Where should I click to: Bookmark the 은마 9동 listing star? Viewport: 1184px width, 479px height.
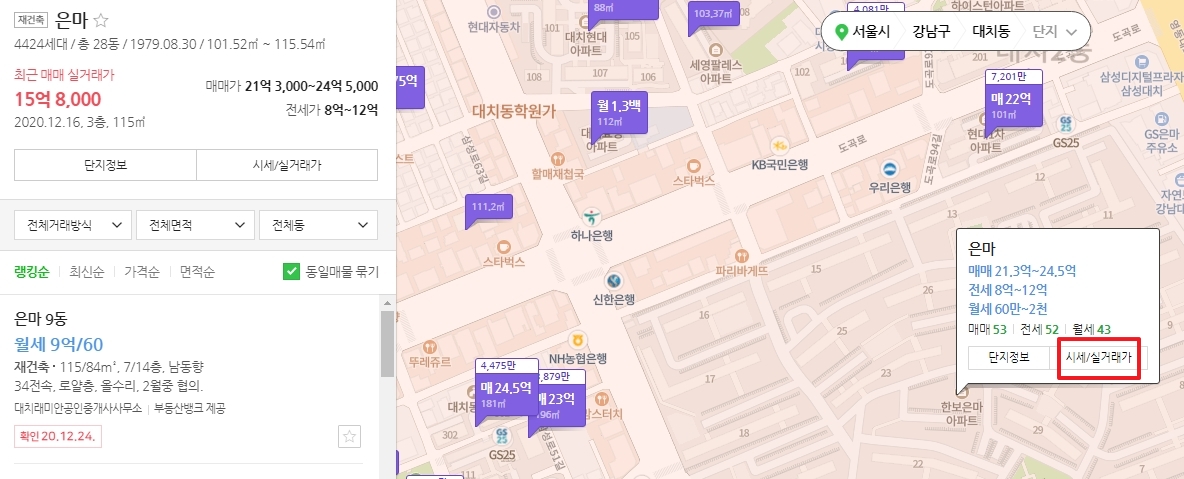[x=350, y=436]
